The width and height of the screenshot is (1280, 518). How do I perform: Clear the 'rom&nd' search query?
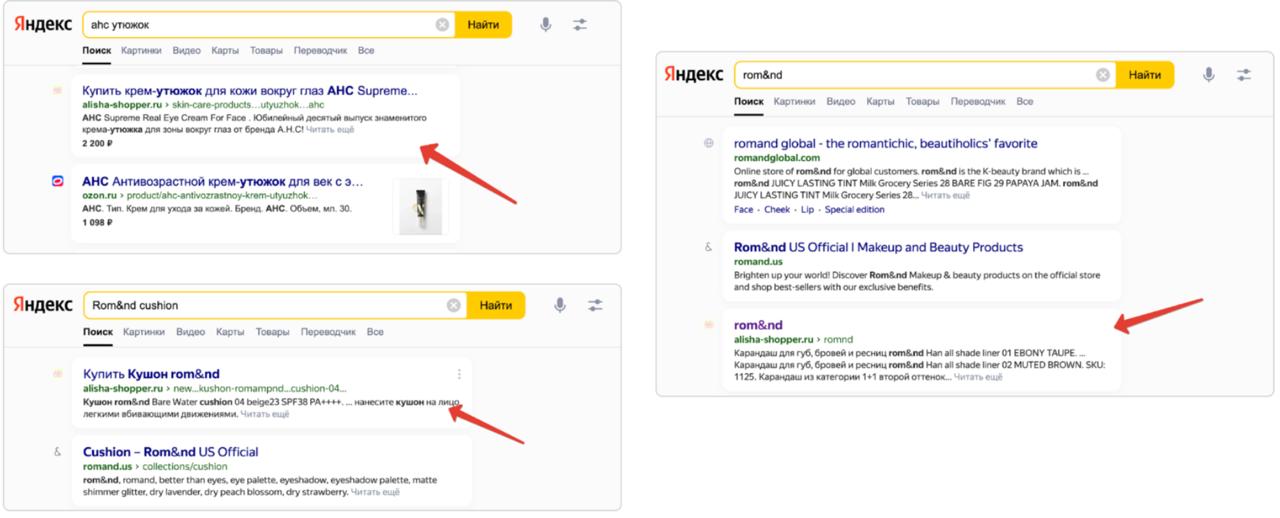click(x=1103, y=75)
